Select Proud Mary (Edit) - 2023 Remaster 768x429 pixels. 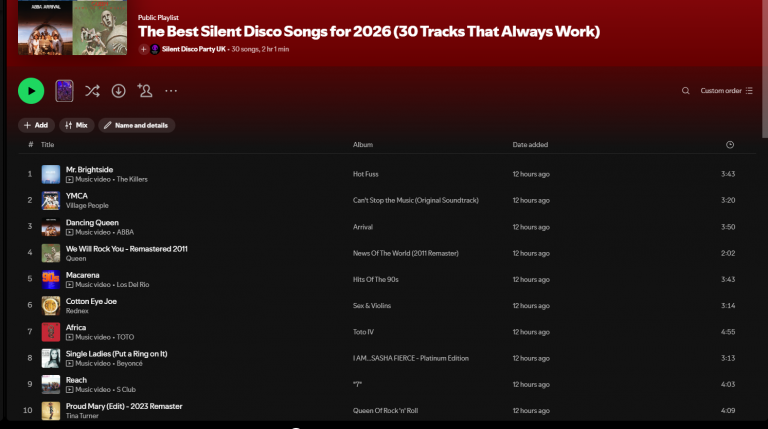(124, 406)
